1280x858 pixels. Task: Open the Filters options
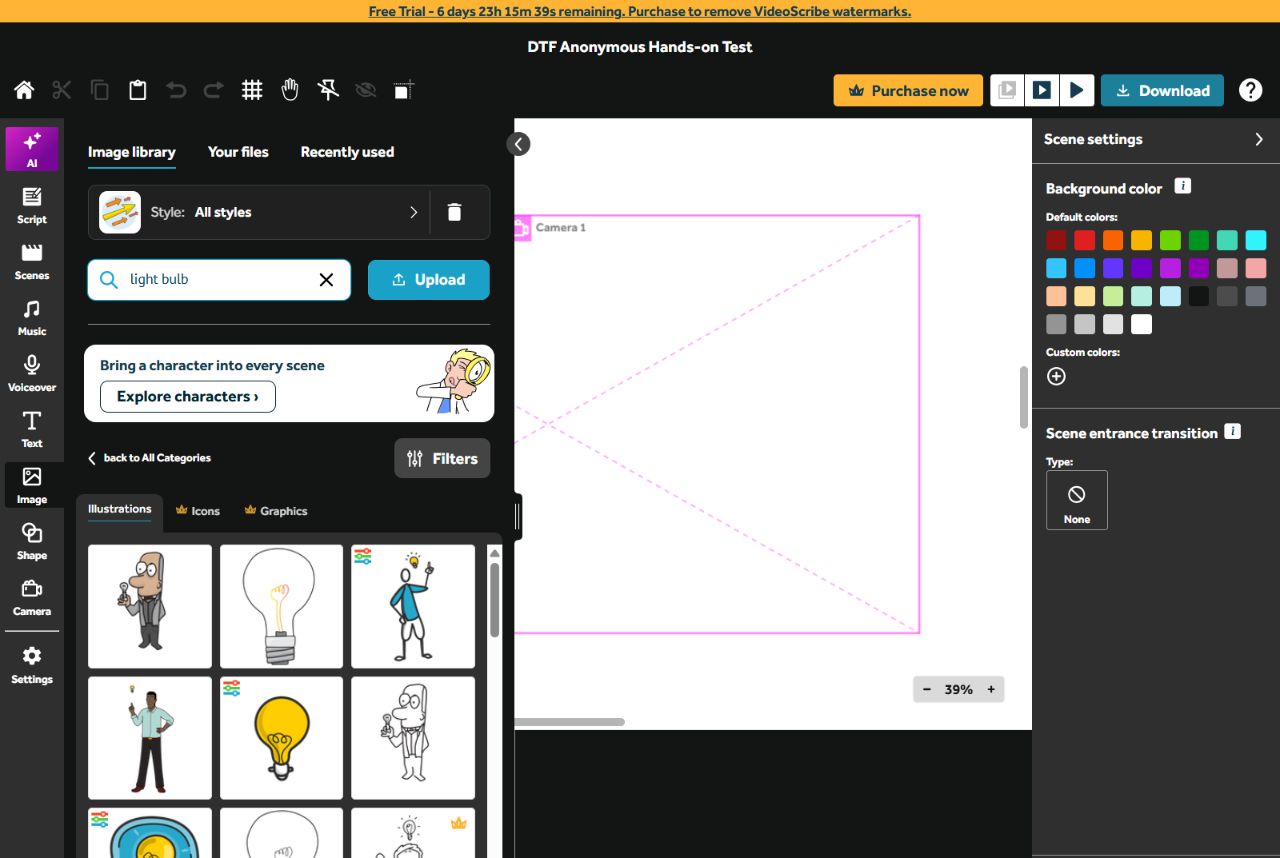442,458
